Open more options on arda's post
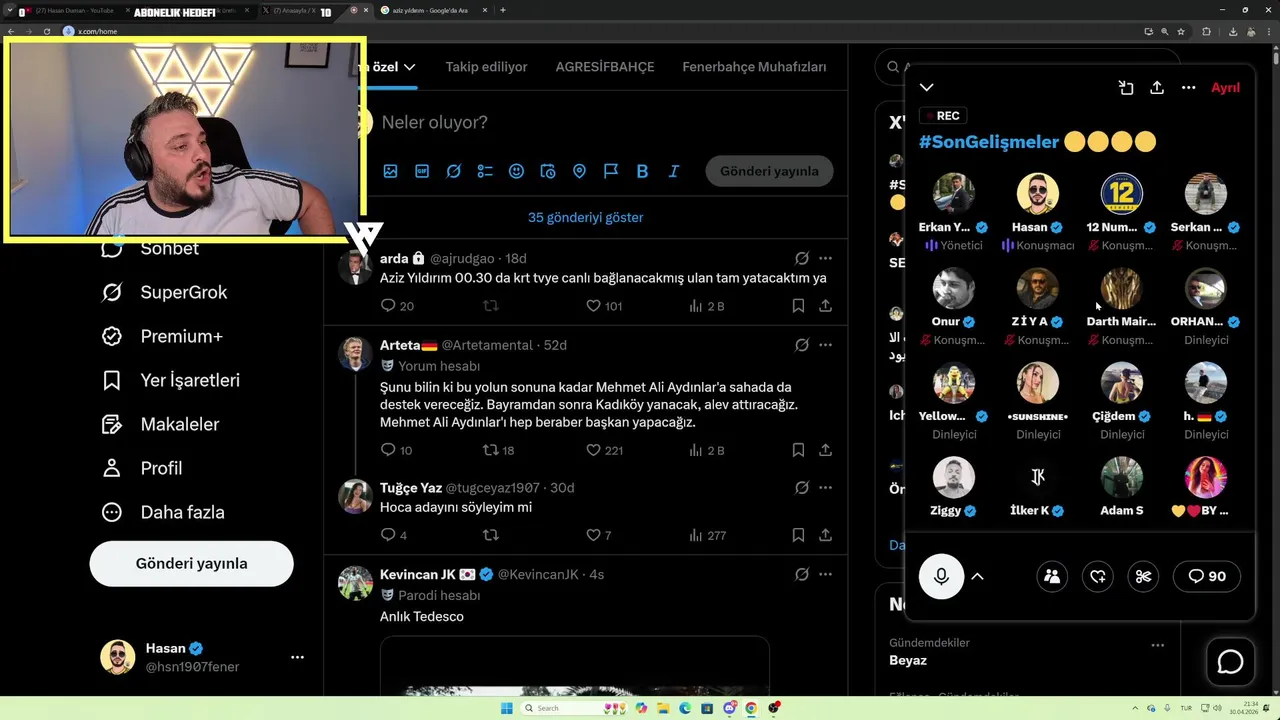The height and width of the screenshot is (720, 1280). coord(825,259)
